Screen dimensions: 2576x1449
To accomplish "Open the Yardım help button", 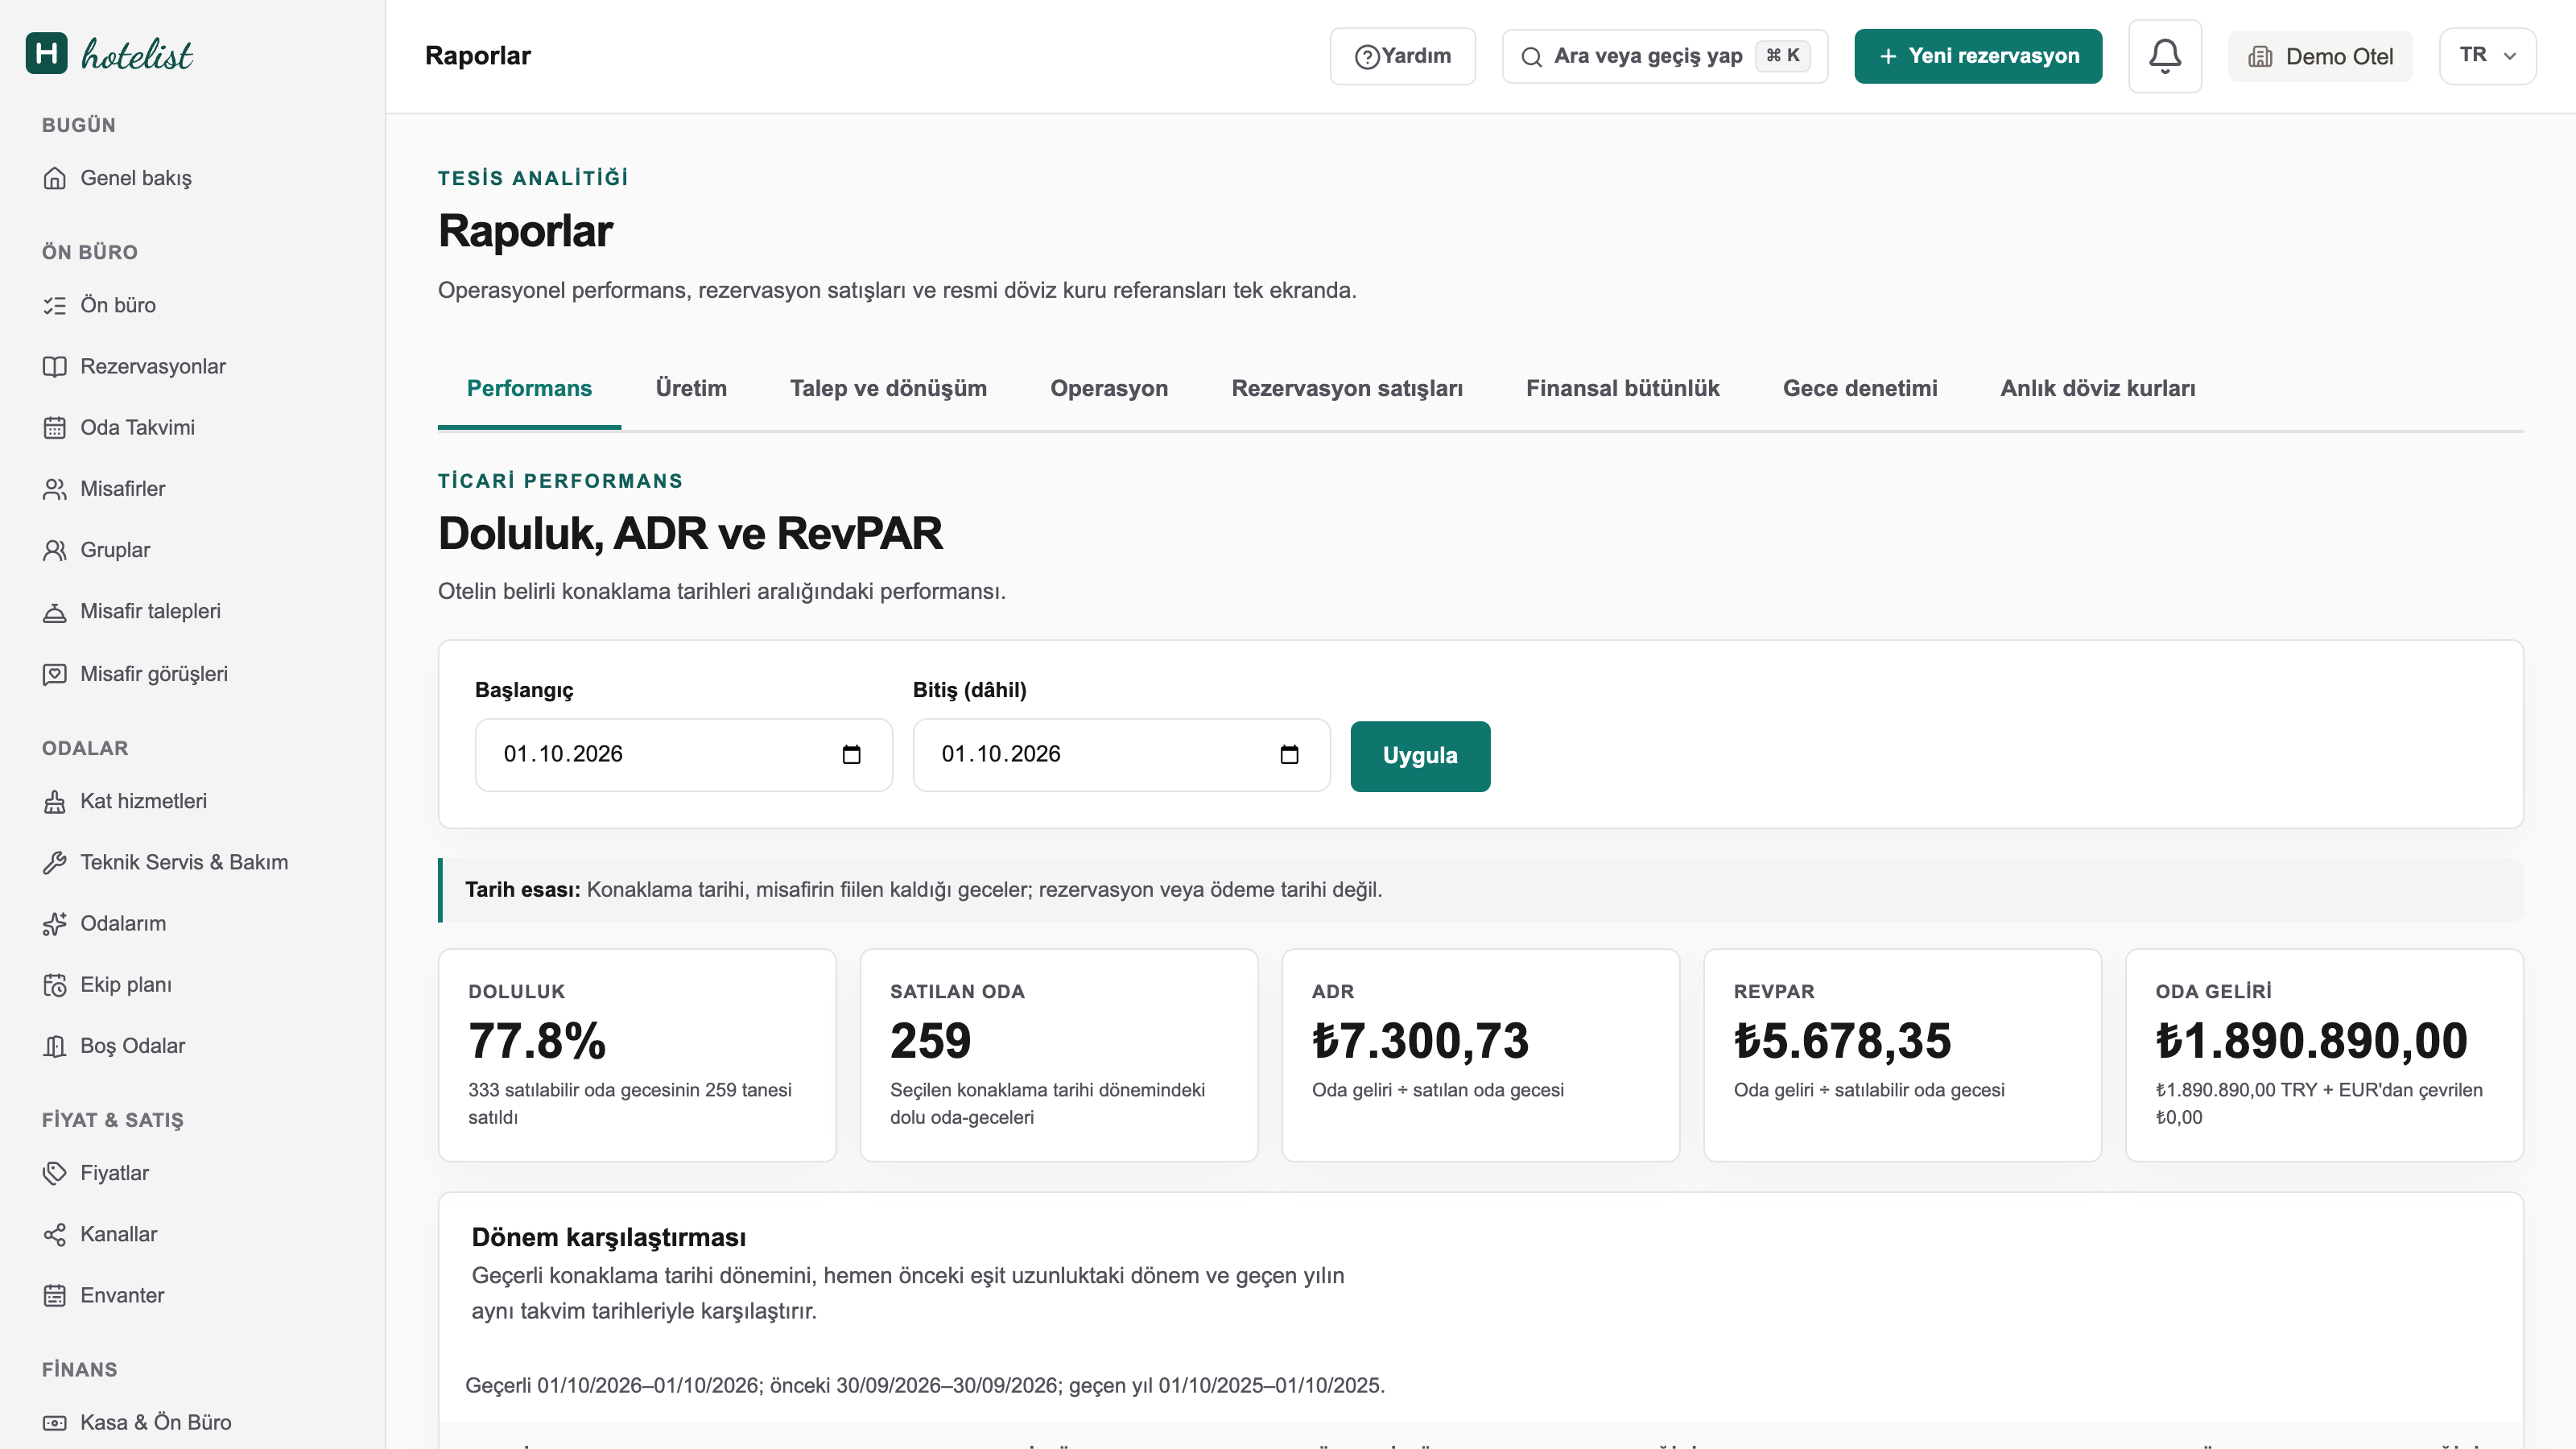I will click(x=1402, y=56).
